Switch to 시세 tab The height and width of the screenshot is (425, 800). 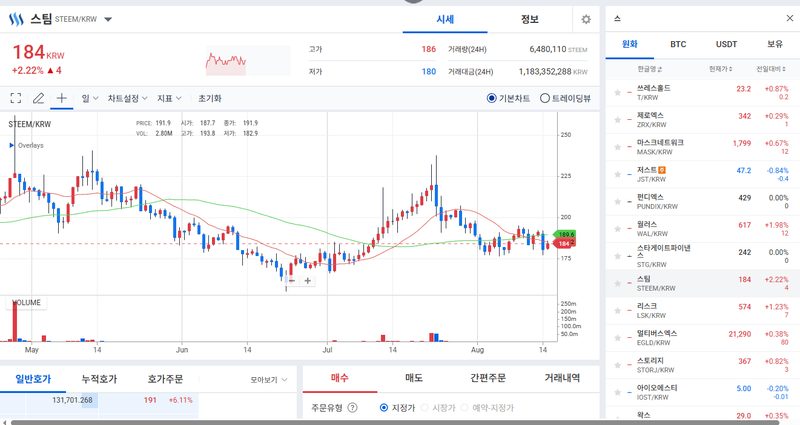[x=445, y=19]
